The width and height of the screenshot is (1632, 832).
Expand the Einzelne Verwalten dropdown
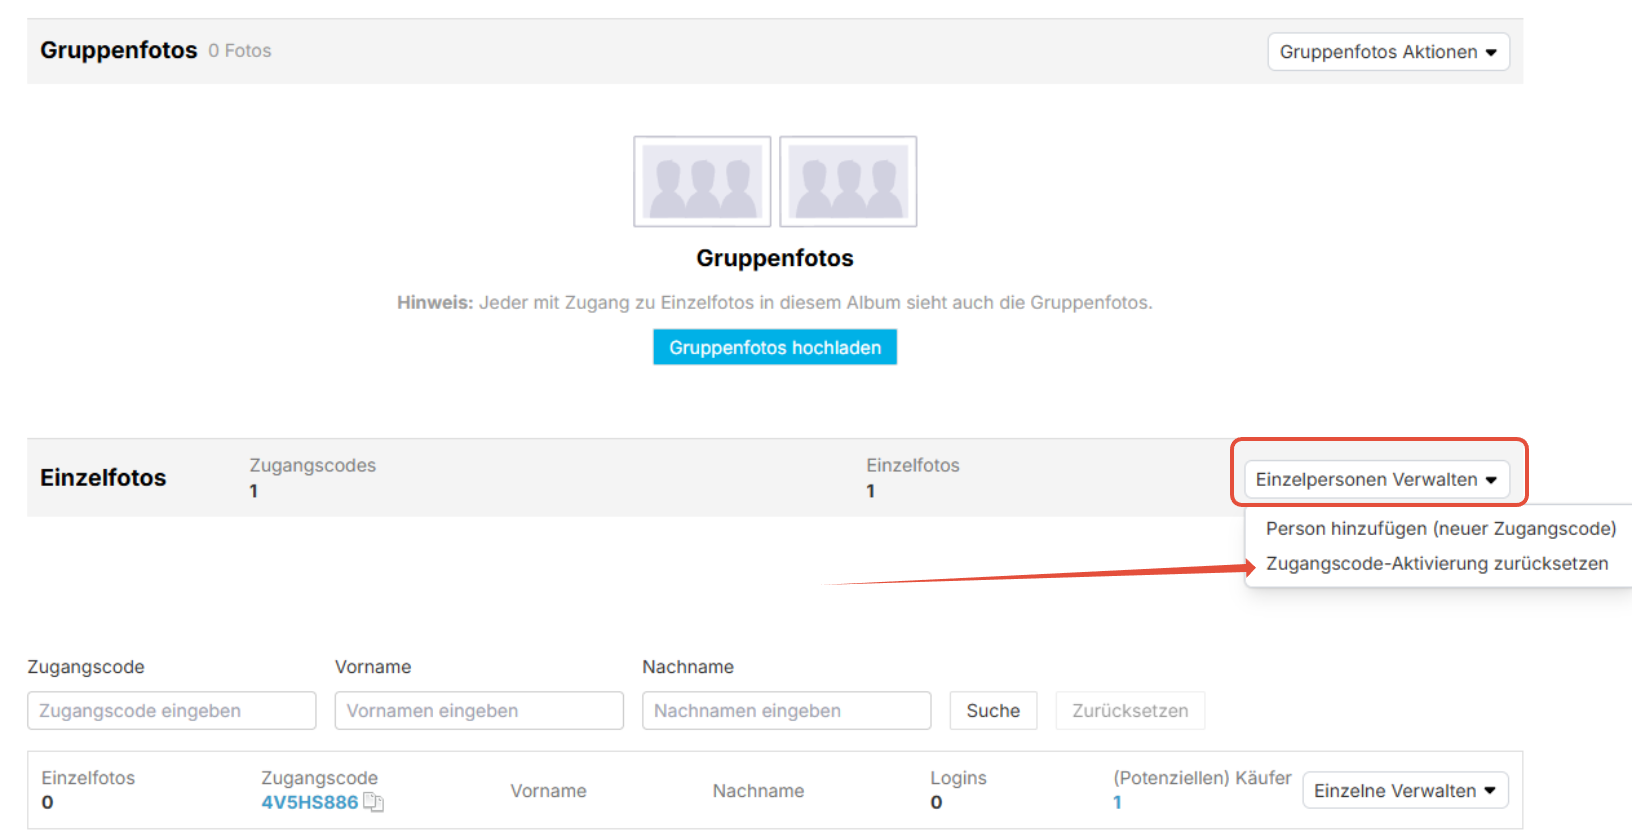pyautogui.click(x=1405, y=791)
